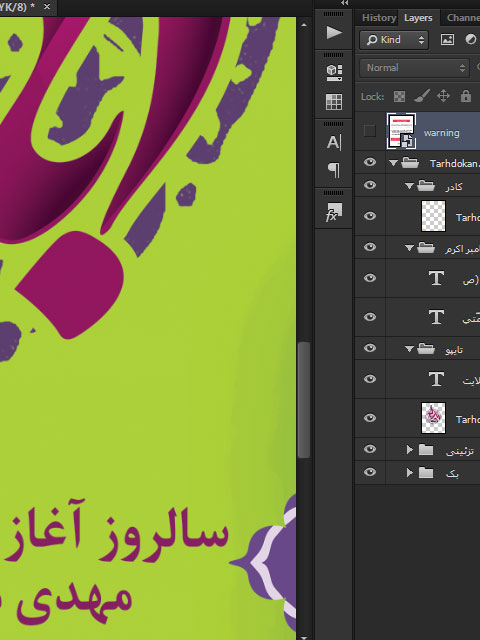Image resolution: width=480 pixels, height=640 pixels.
Task: Select the تزئینی group name
Action: 460,451
